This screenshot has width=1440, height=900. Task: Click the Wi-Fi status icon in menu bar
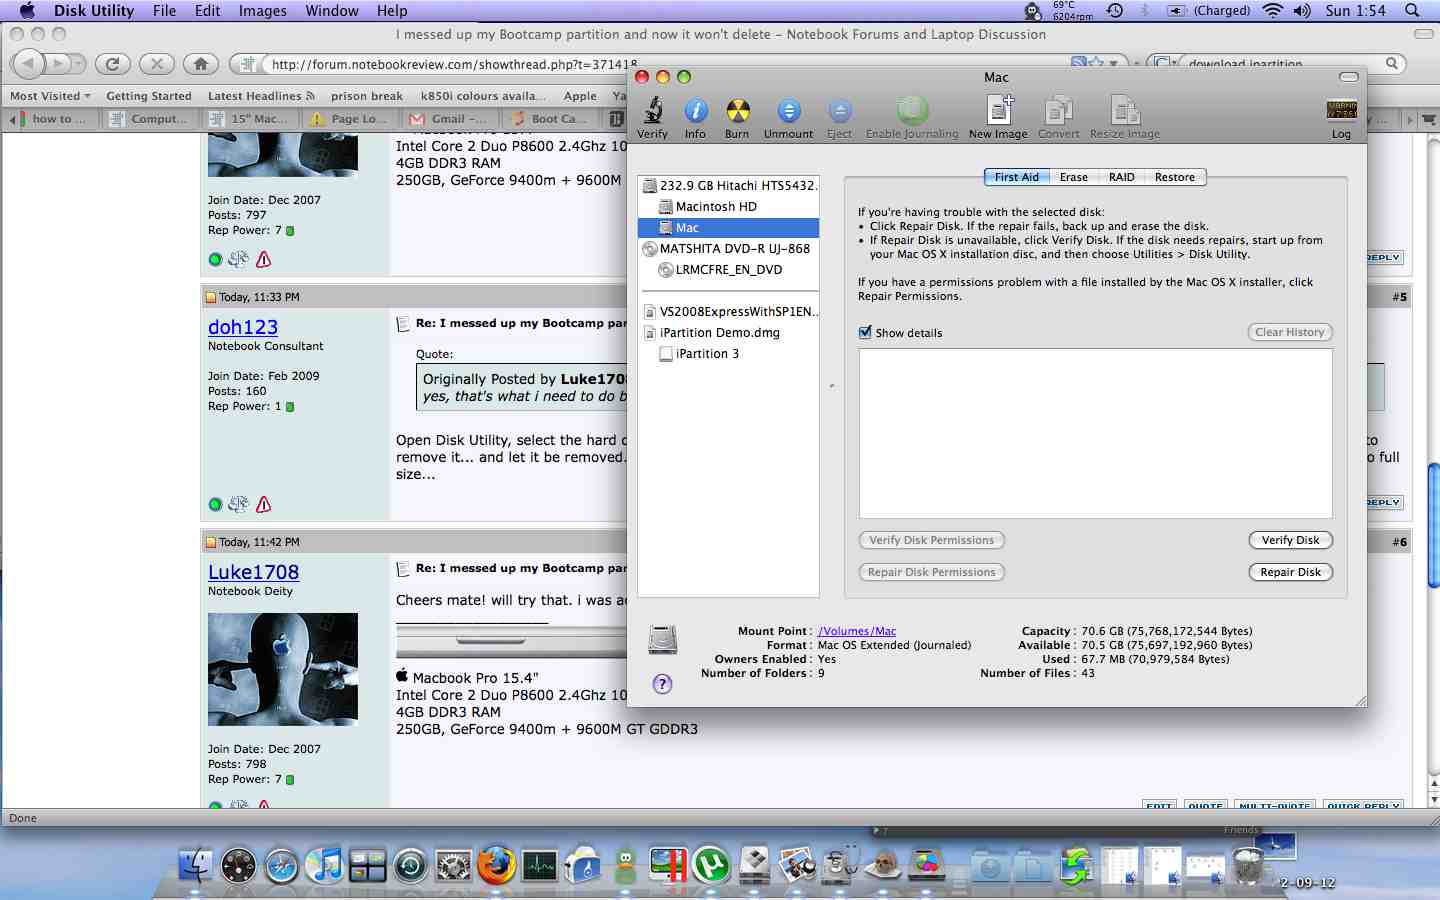[x=1272, y=11]
